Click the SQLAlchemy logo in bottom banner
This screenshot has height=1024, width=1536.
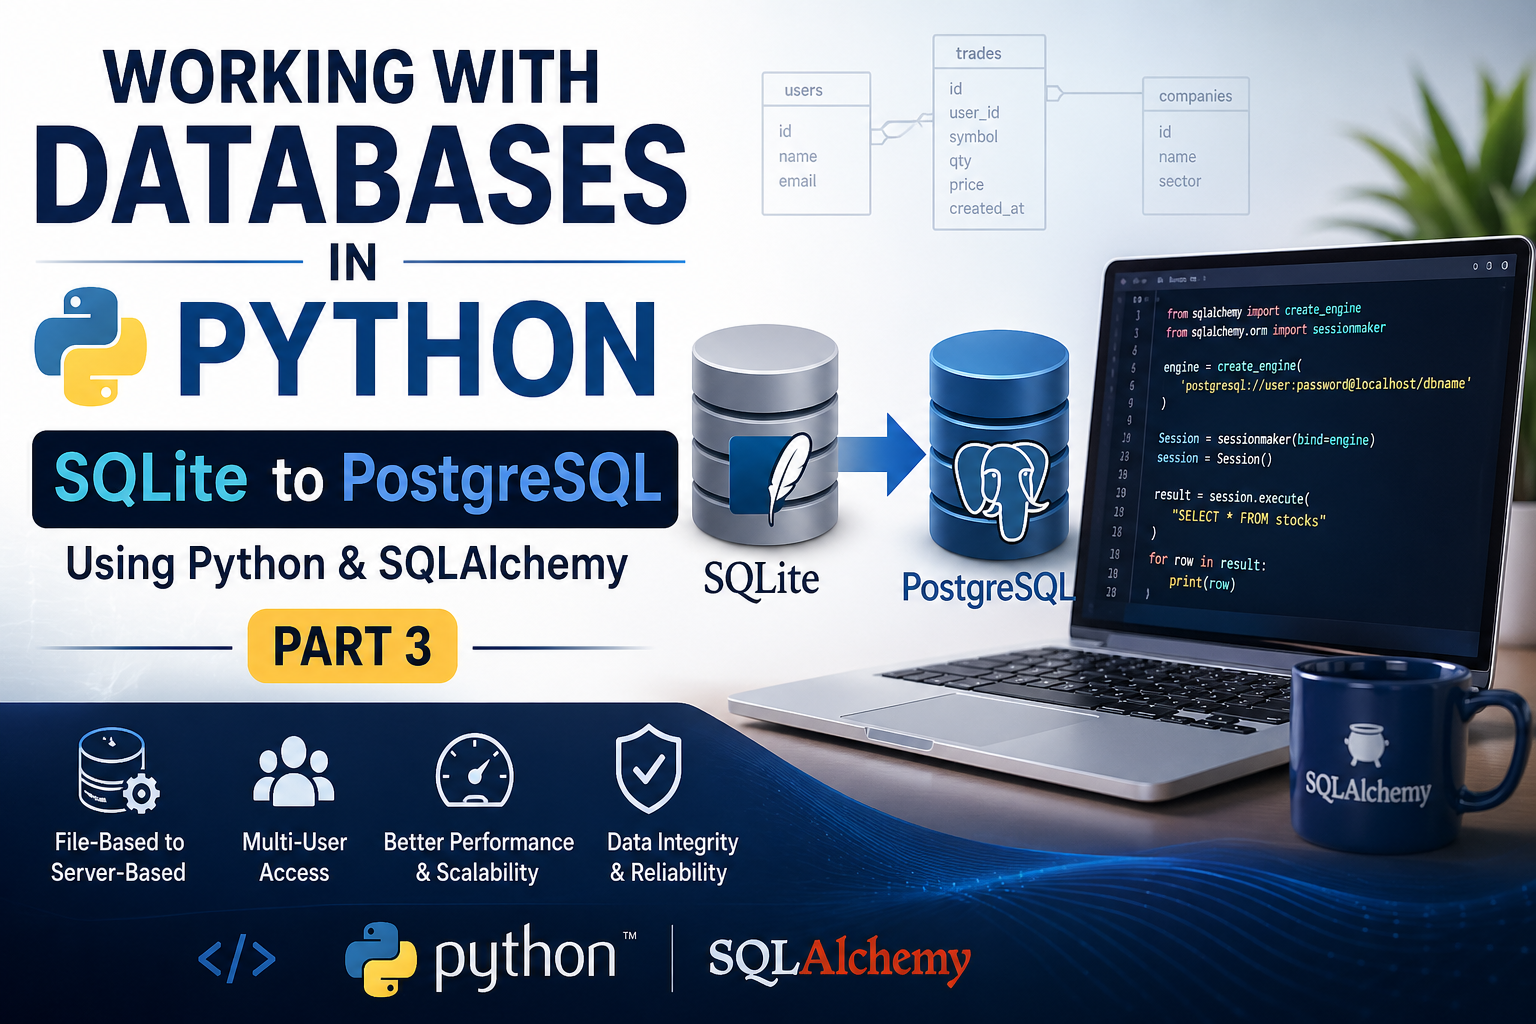click(x=840, y=958)
